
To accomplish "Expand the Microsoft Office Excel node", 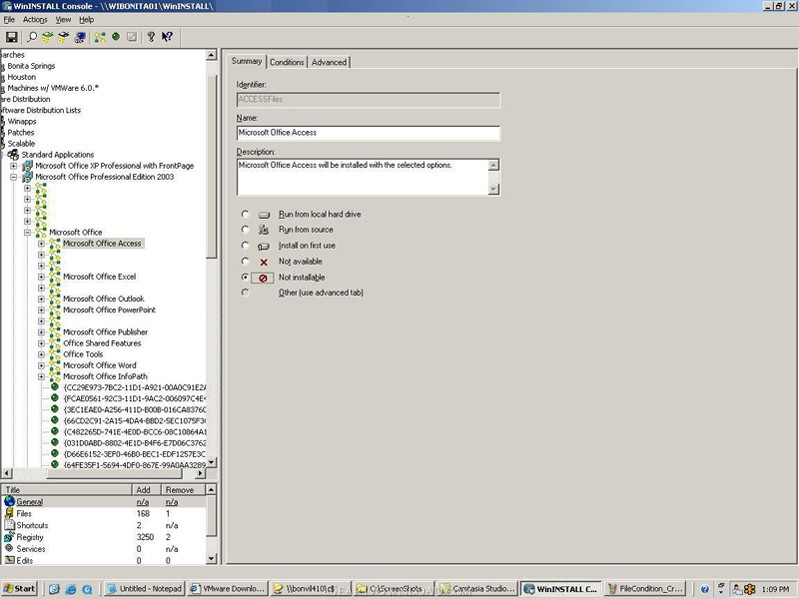I will point(41,277).
